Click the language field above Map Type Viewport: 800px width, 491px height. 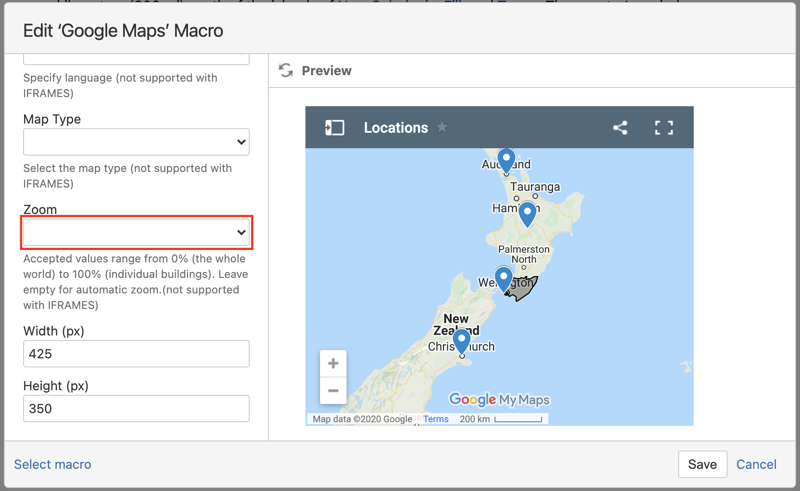[x=136, y=59]
